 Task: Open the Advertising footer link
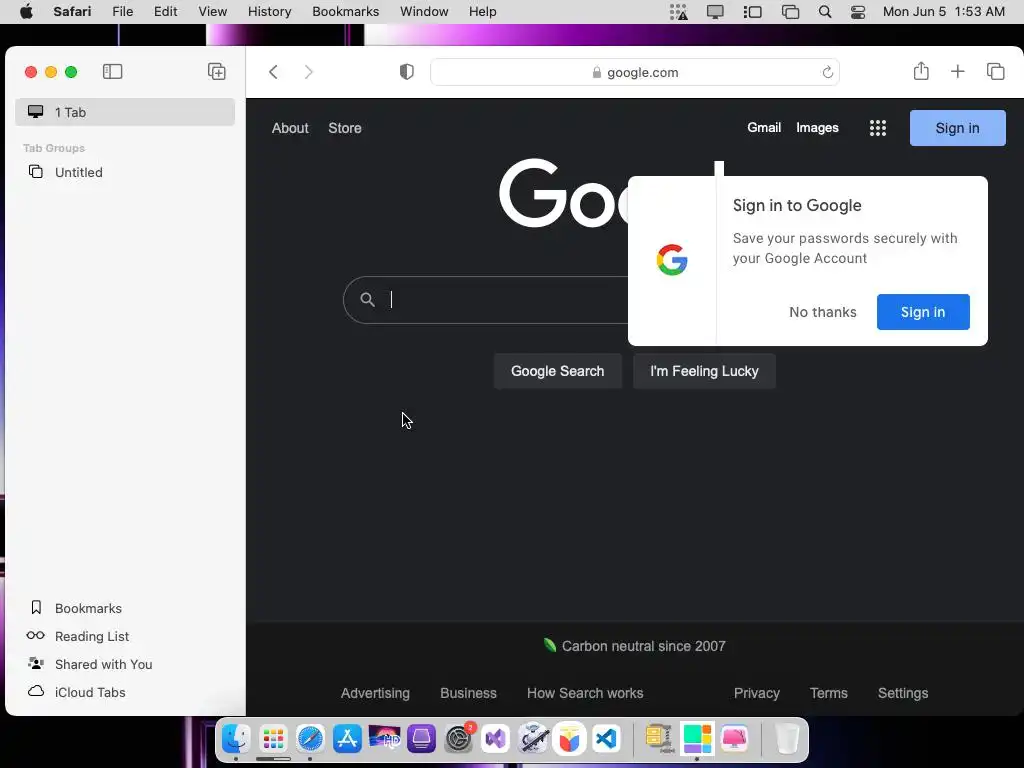pos(376,693)
